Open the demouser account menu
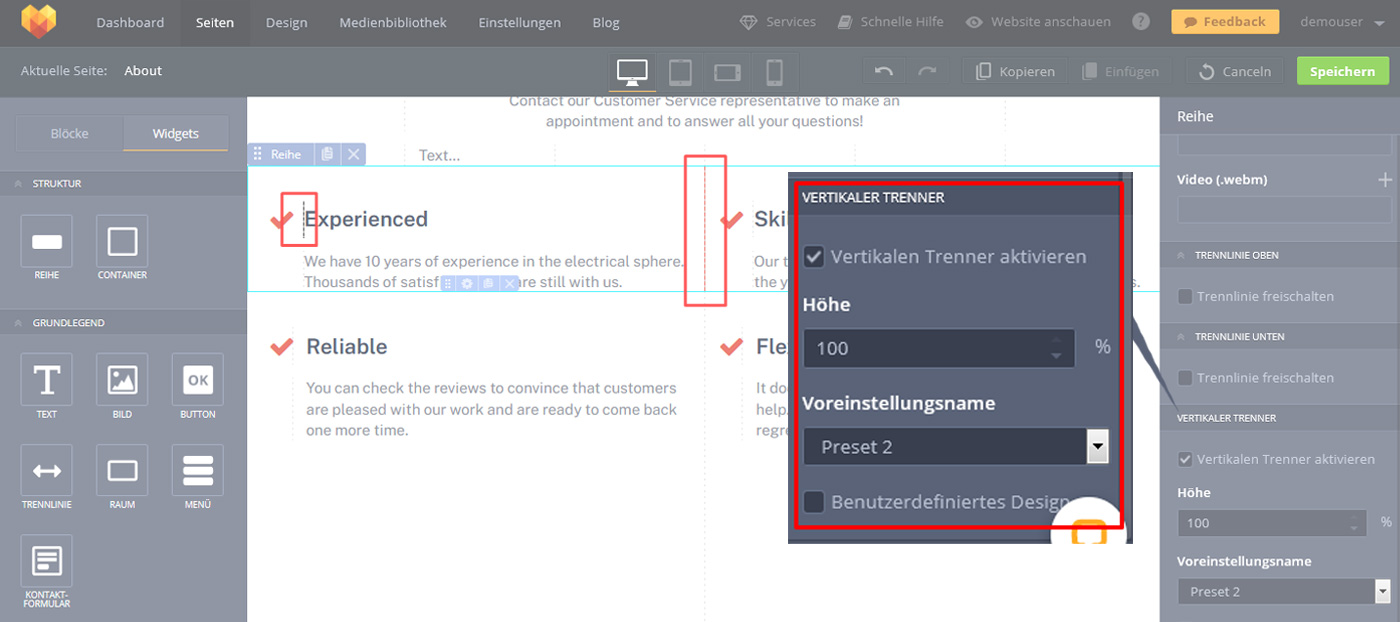The width and height of the screenshot is (1400, 622). click(1342, 22)
